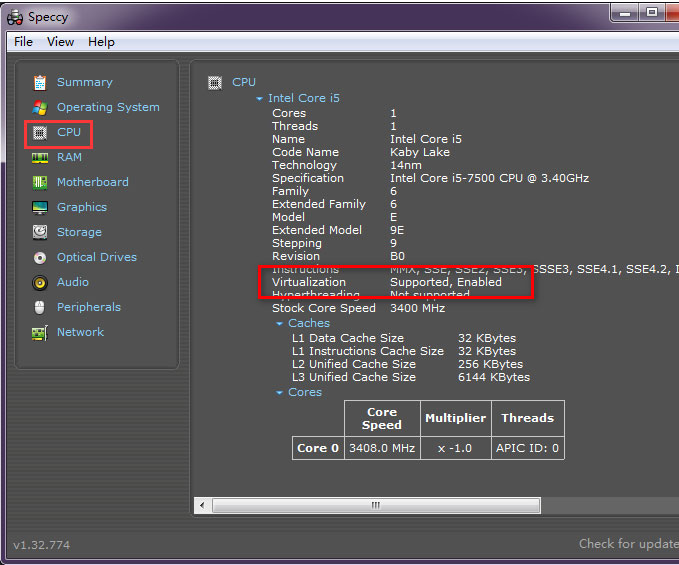This screenshot has width=679, height=565.
Task: Open the View menu
Action: [60, 42]
